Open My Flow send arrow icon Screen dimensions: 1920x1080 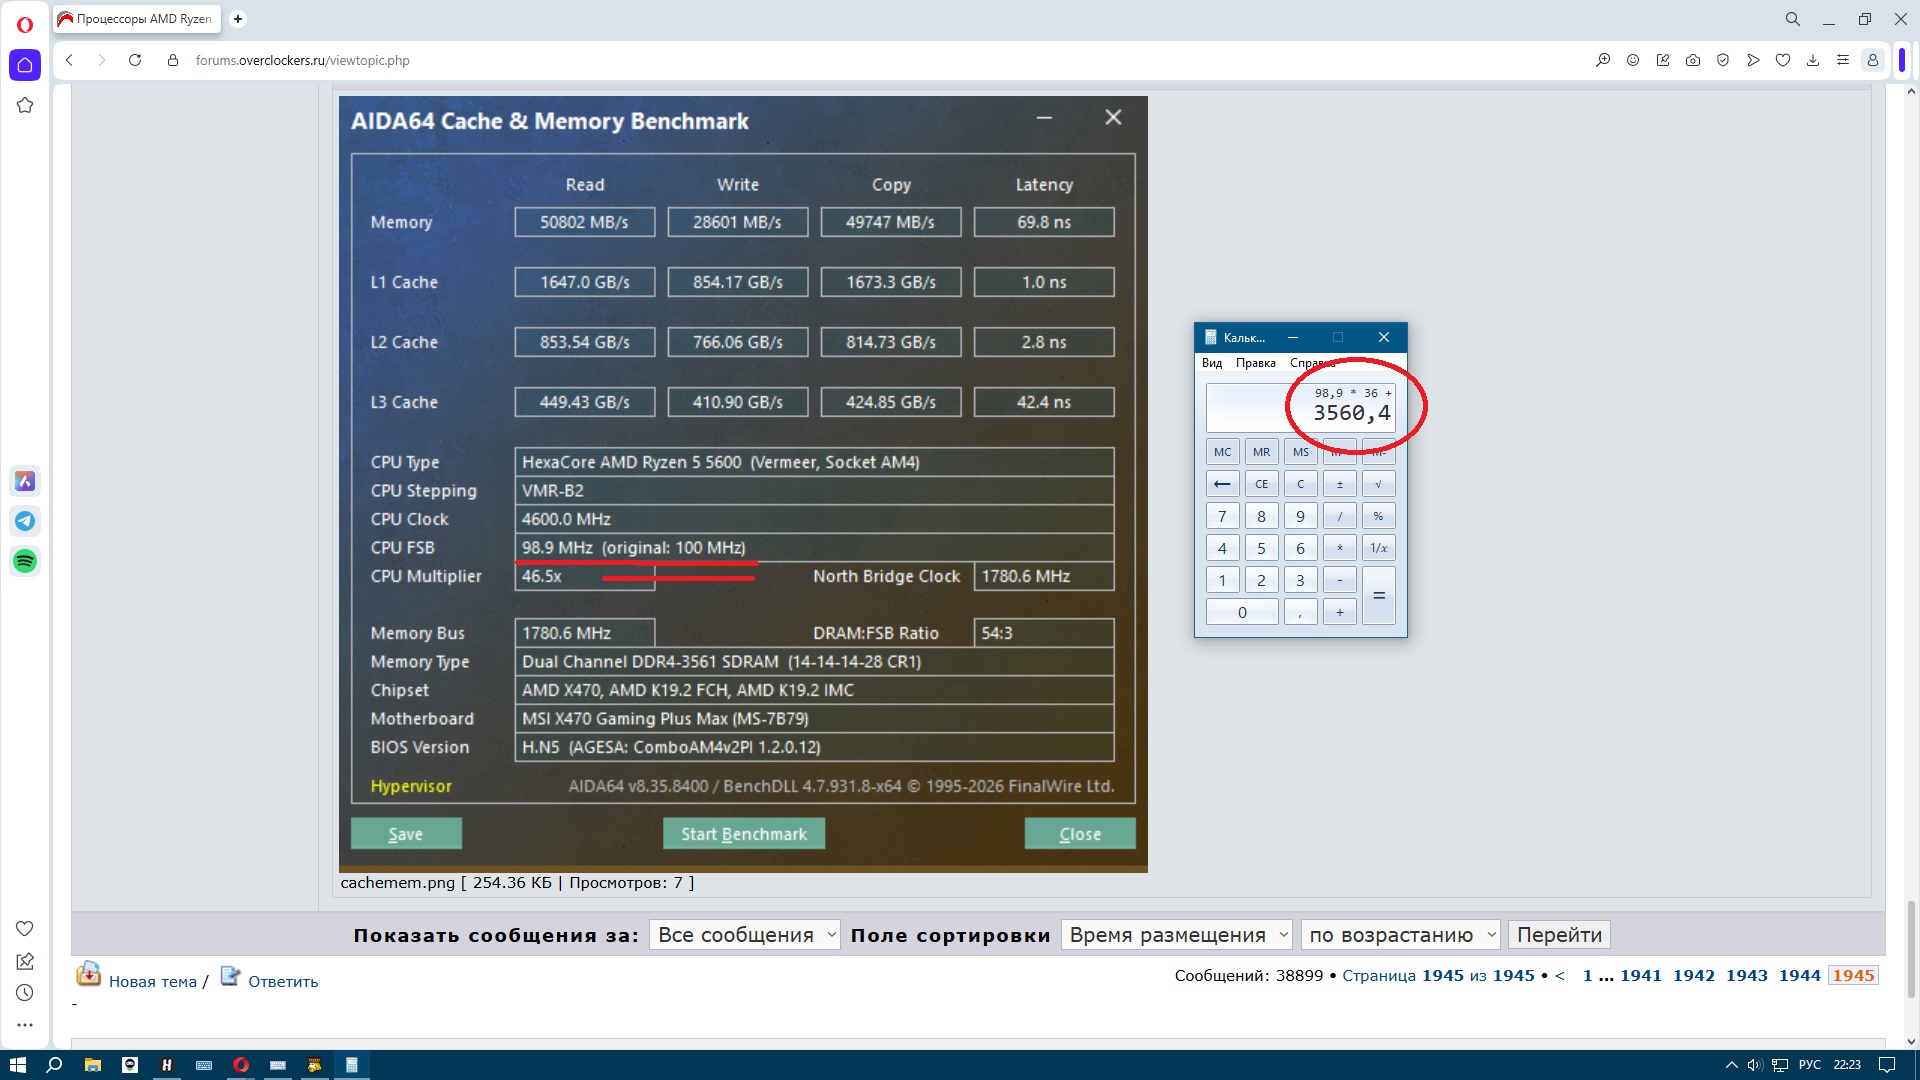1753,60
